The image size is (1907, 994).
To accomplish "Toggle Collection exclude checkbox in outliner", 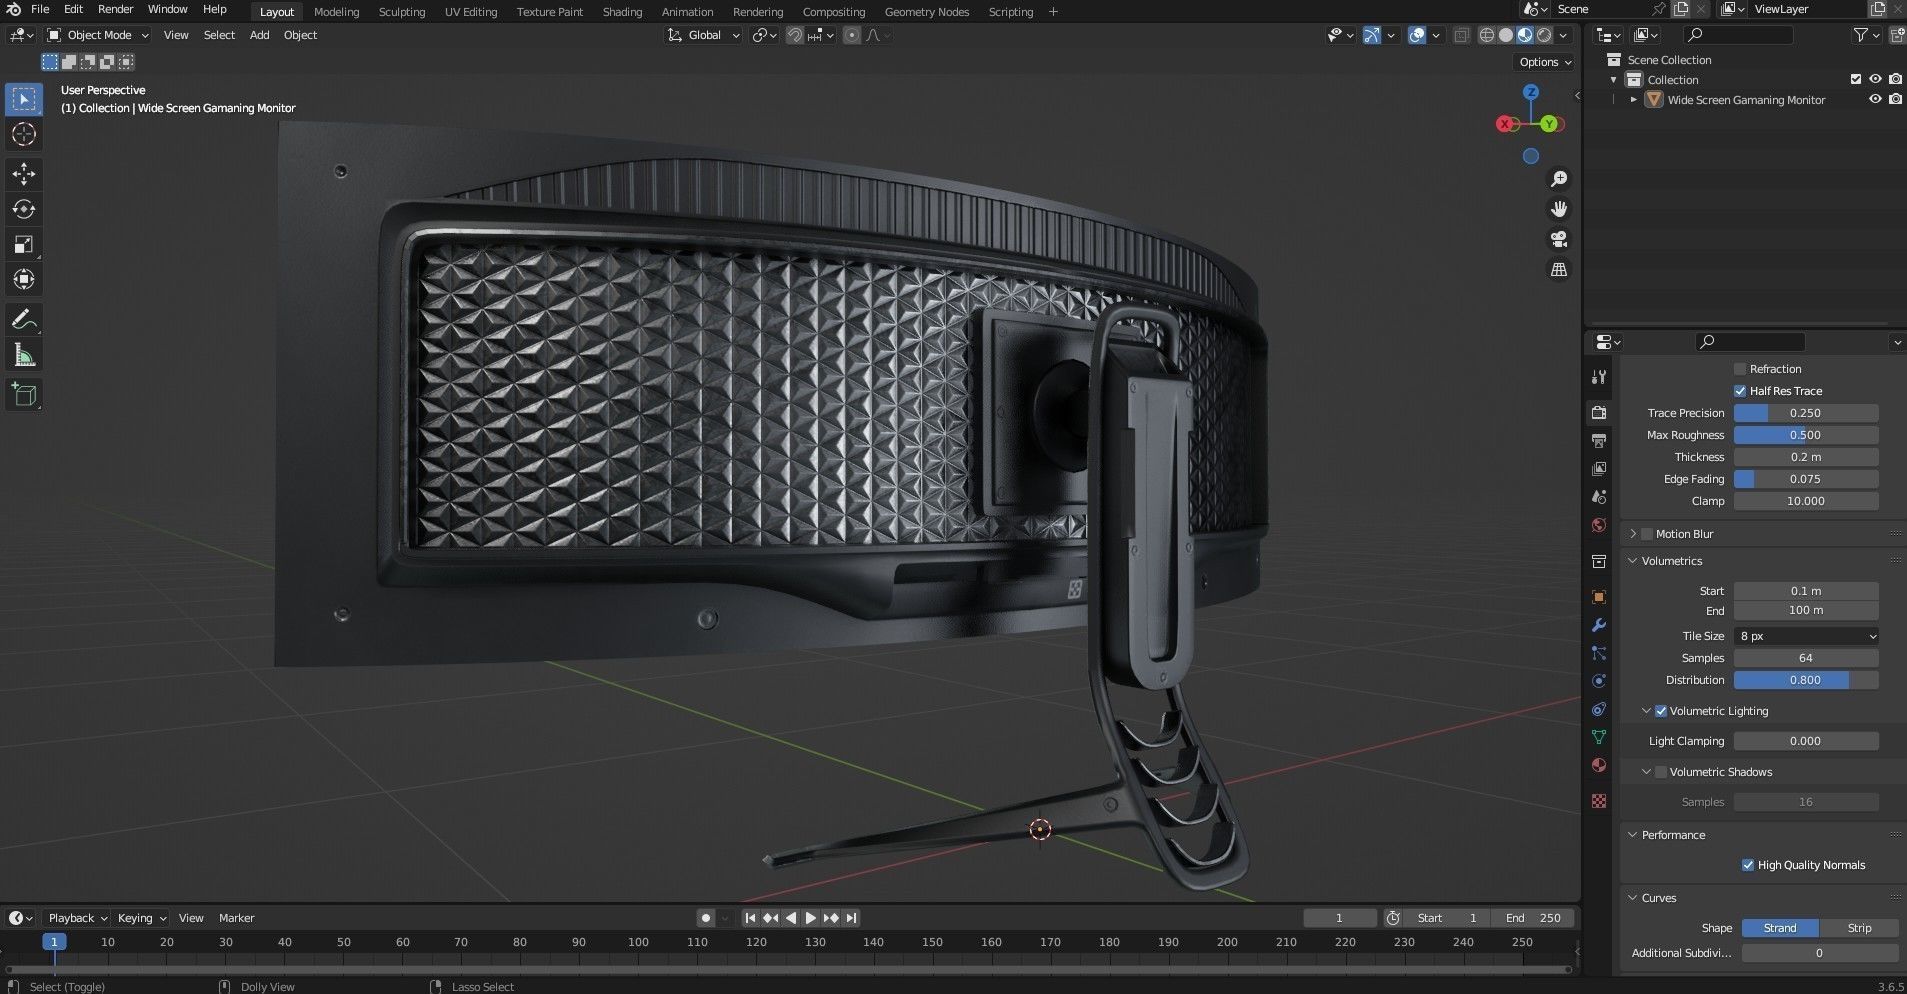I will click(x=1856, y=80).
